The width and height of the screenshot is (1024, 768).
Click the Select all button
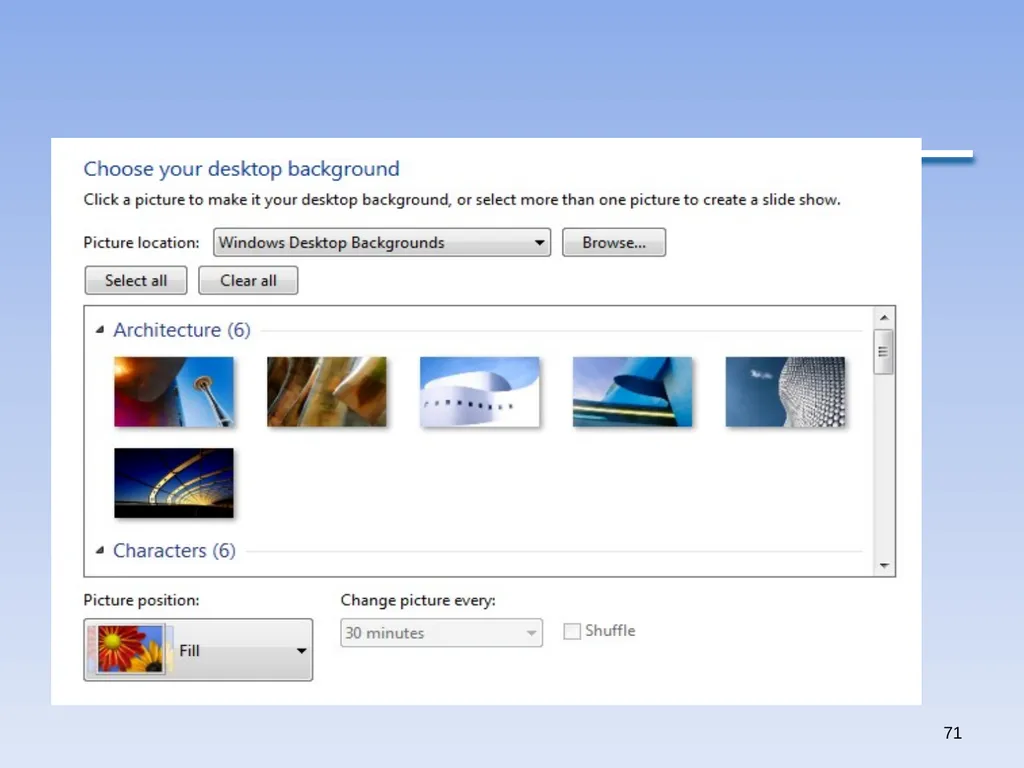pyautogui.click(x=136, y=280)
